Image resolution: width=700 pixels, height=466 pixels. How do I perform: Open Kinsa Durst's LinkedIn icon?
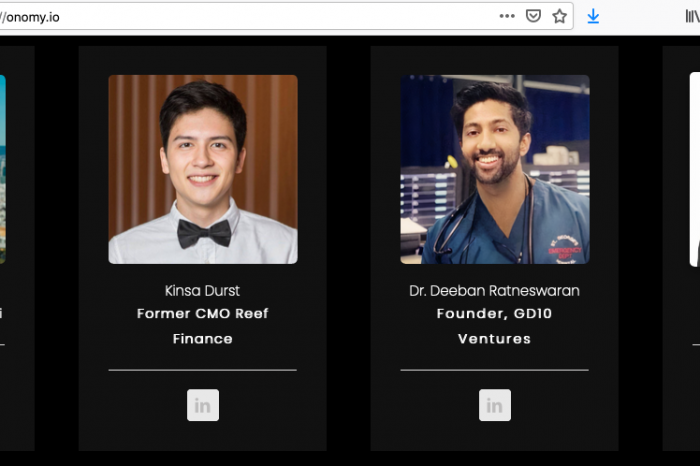pyautogui.click(x=203, y=405)
